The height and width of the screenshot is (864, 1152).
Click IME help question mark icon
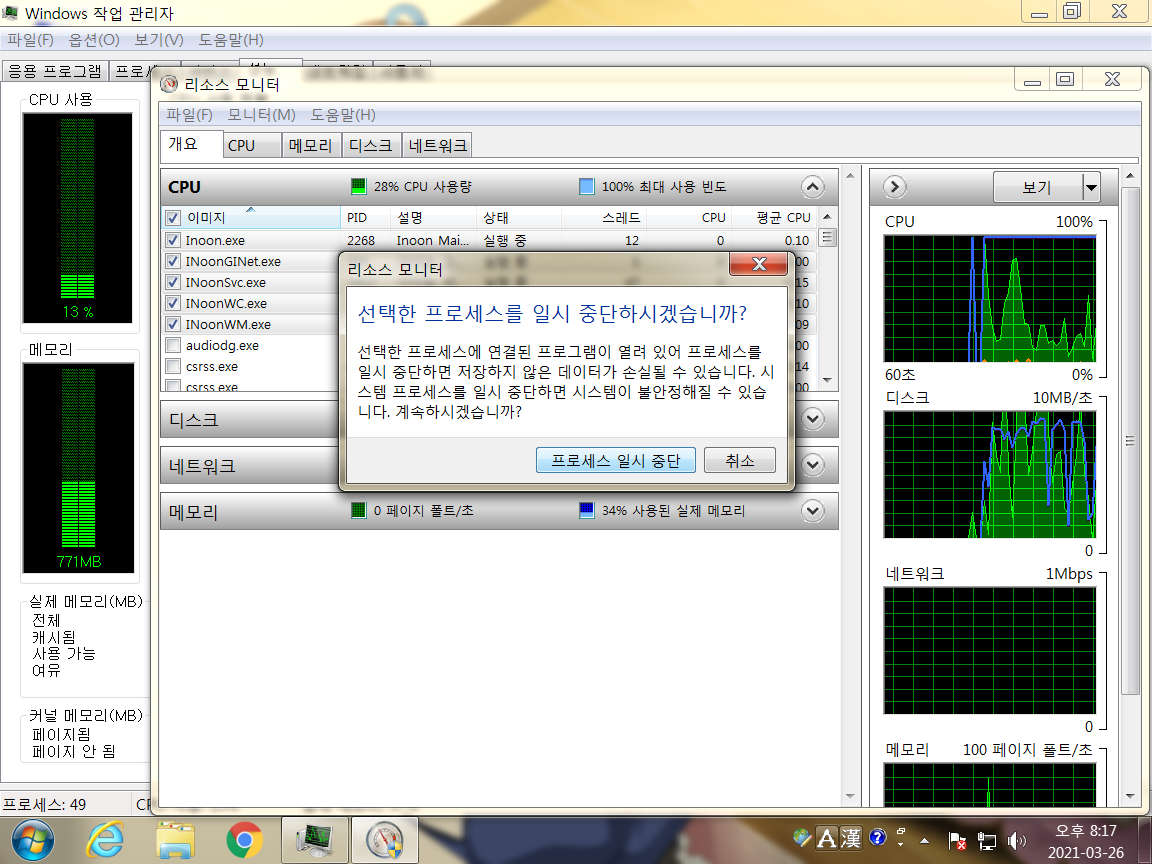(x=877, y=838)
